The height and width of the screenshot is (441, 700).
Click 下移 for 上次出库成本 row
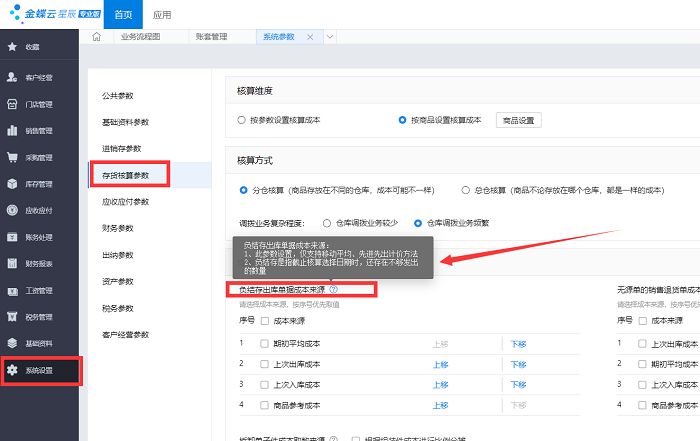pos(518,364)
